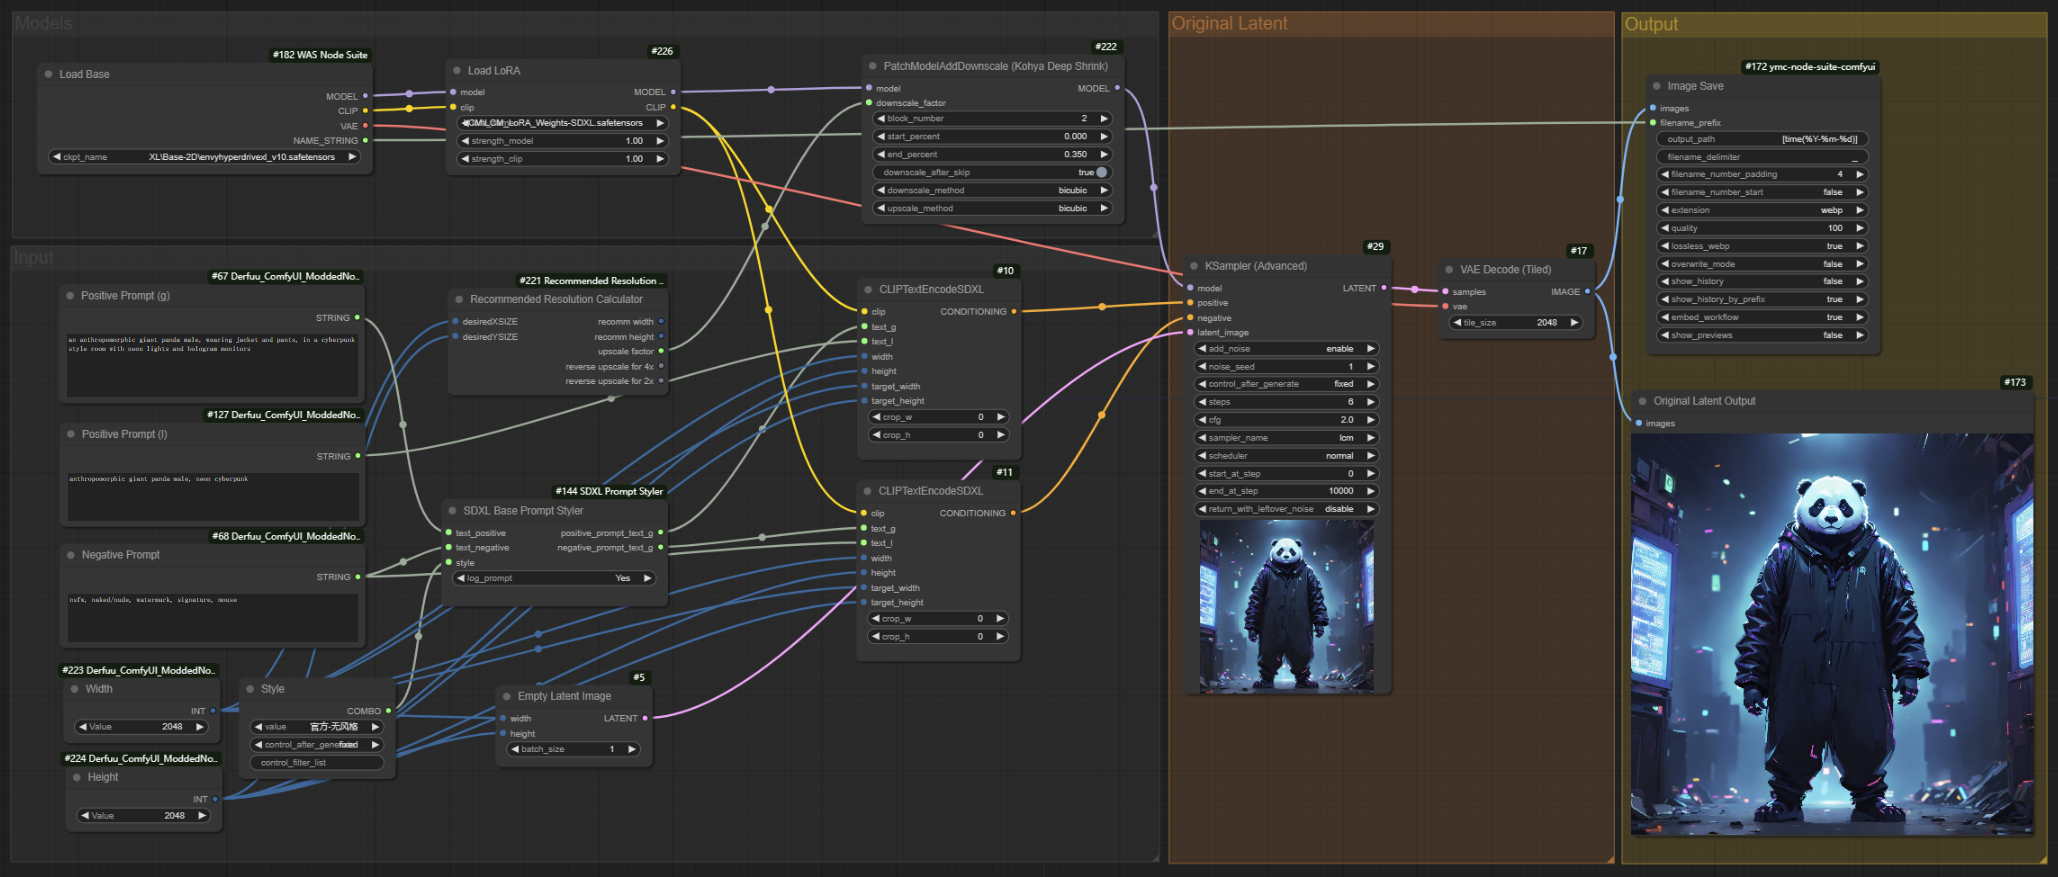2058x877 pixels.
Task: Collapse the SDXL Base Prompt Styler node
Action: (453, 511)
